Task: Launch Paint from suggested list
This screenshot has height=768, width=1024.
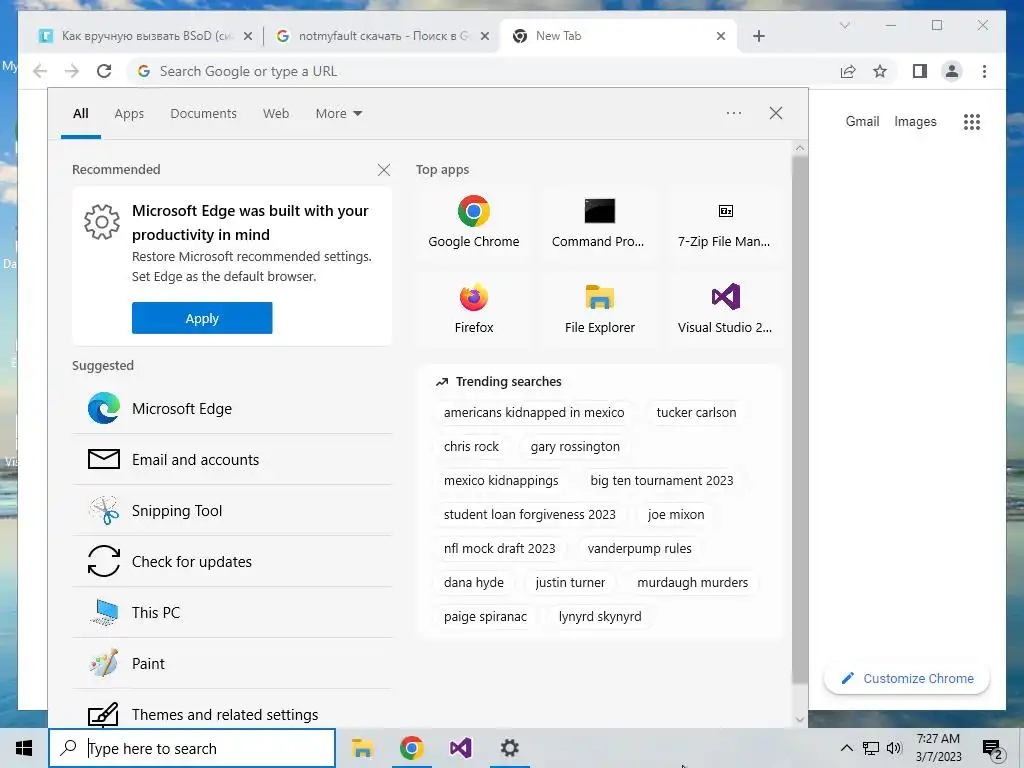Action: tap(232, 663)
